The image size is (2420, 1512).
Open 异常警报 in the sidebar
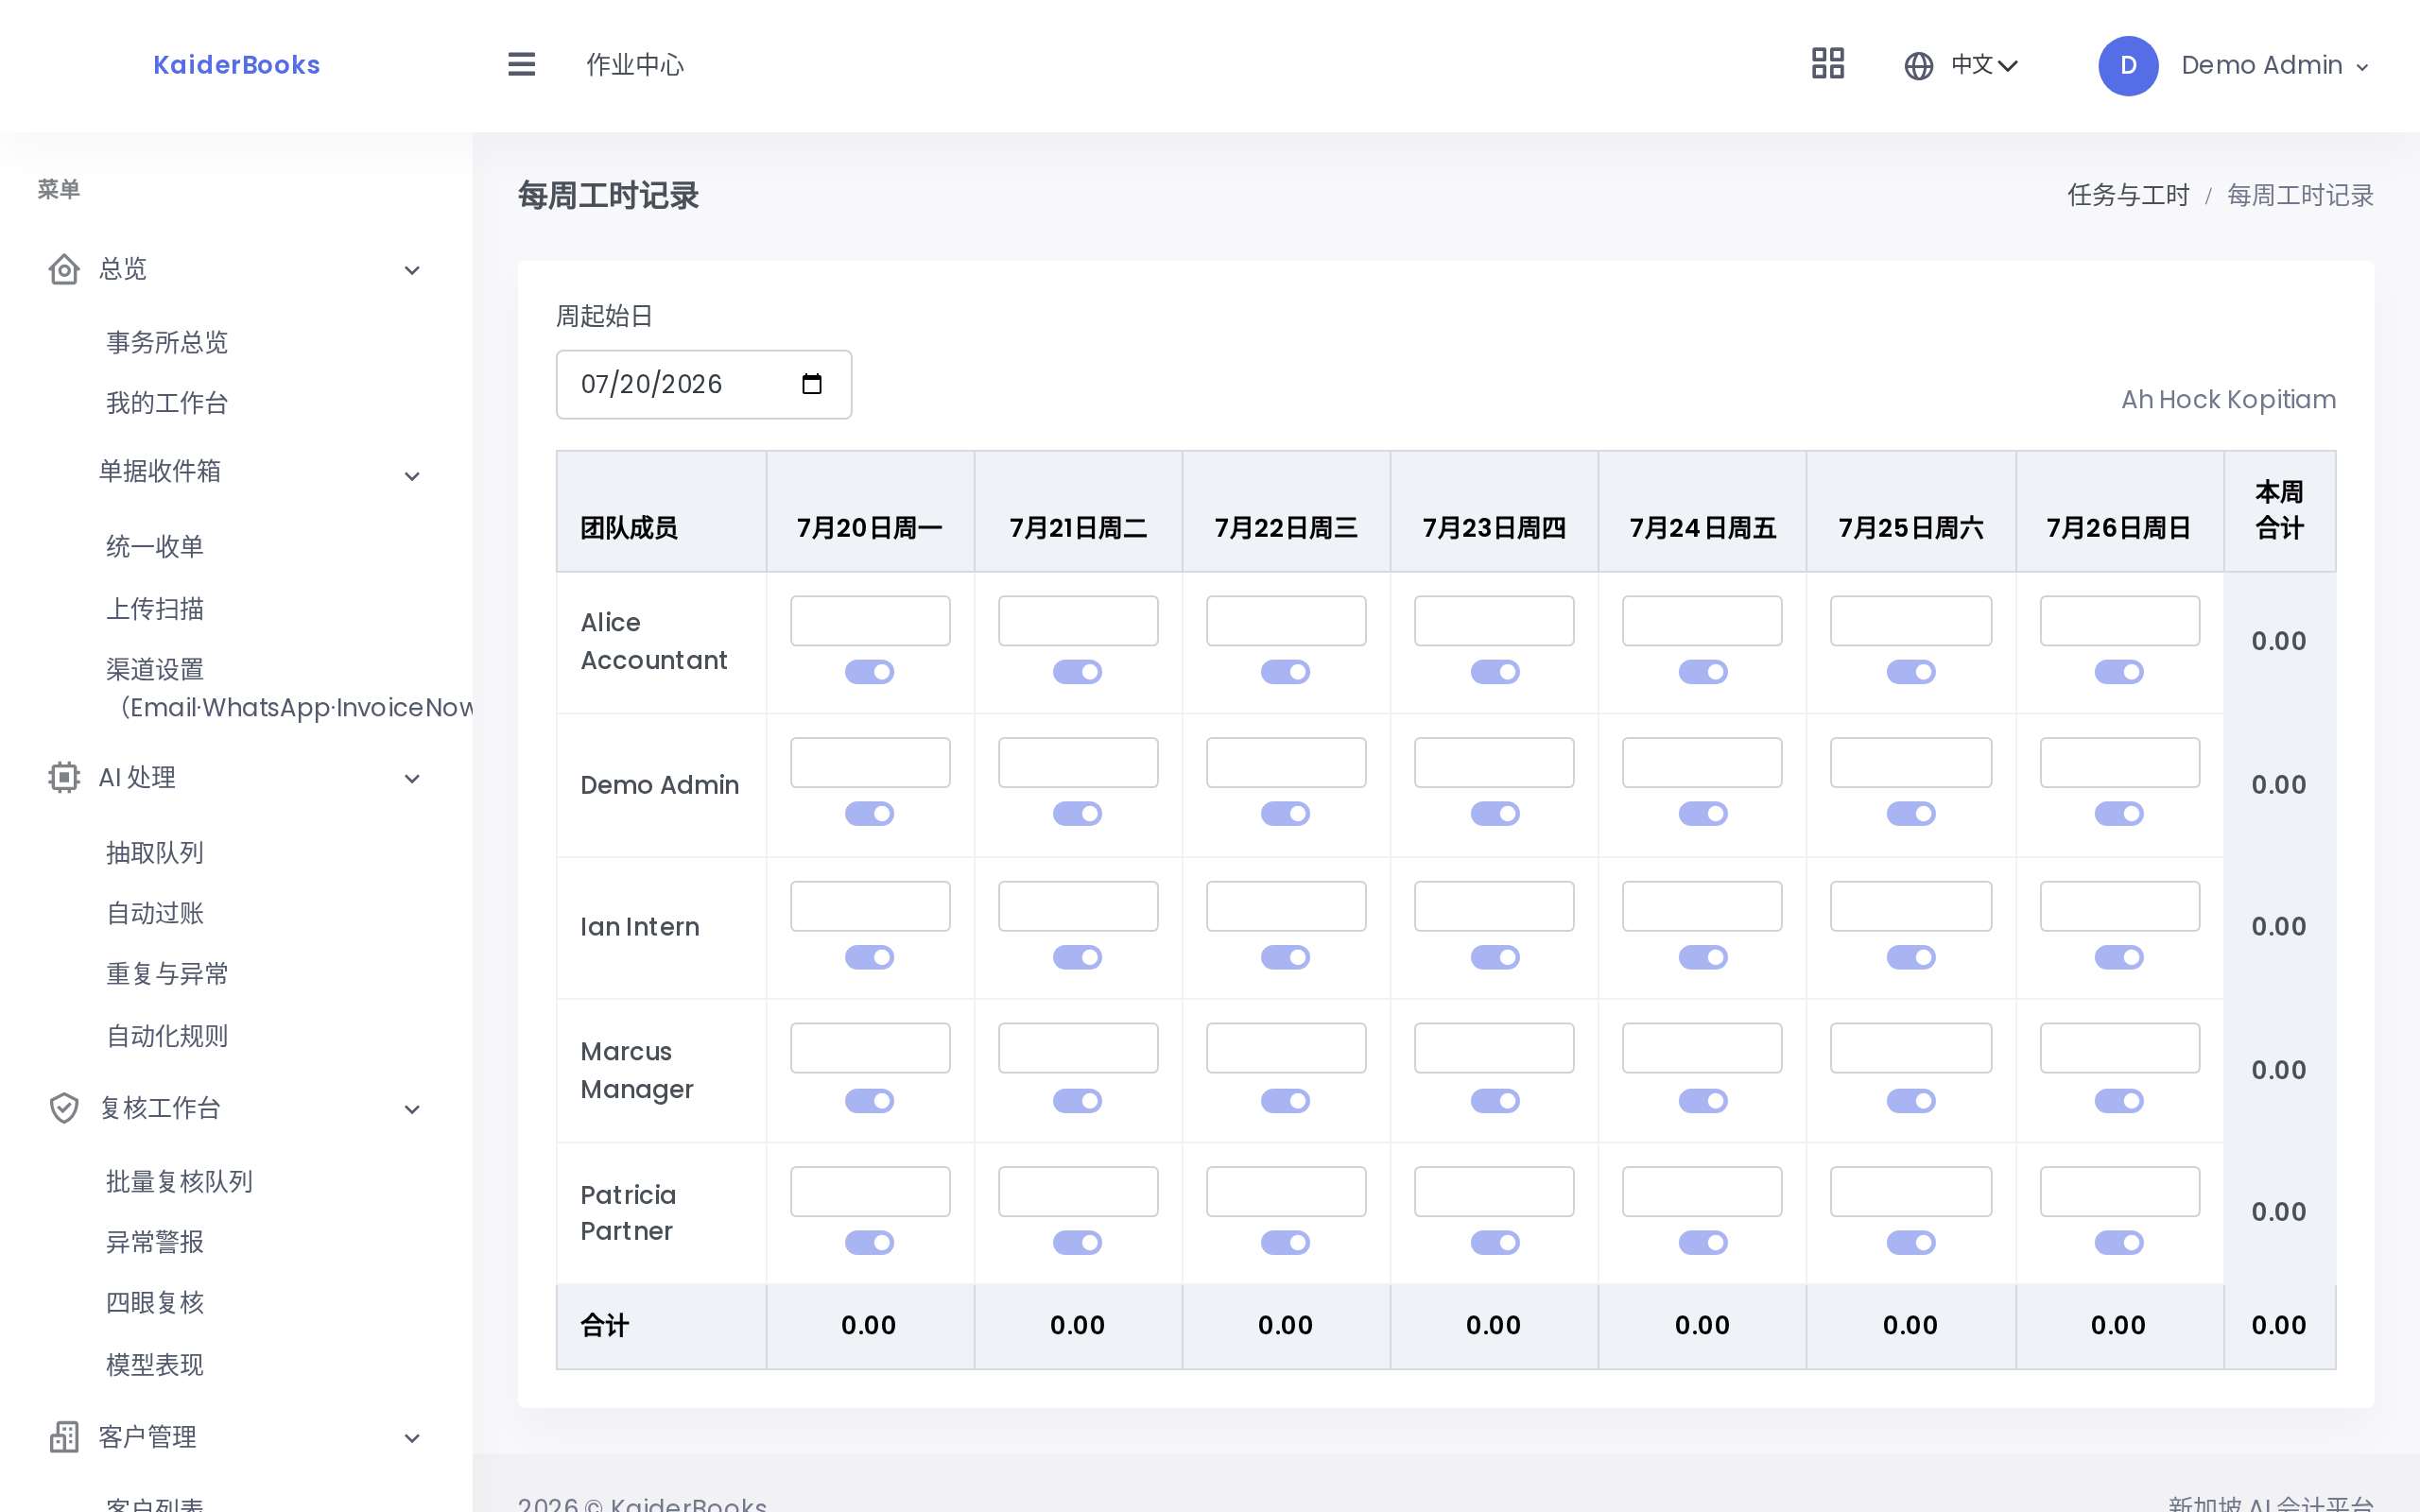click(x=155, y=1242)
